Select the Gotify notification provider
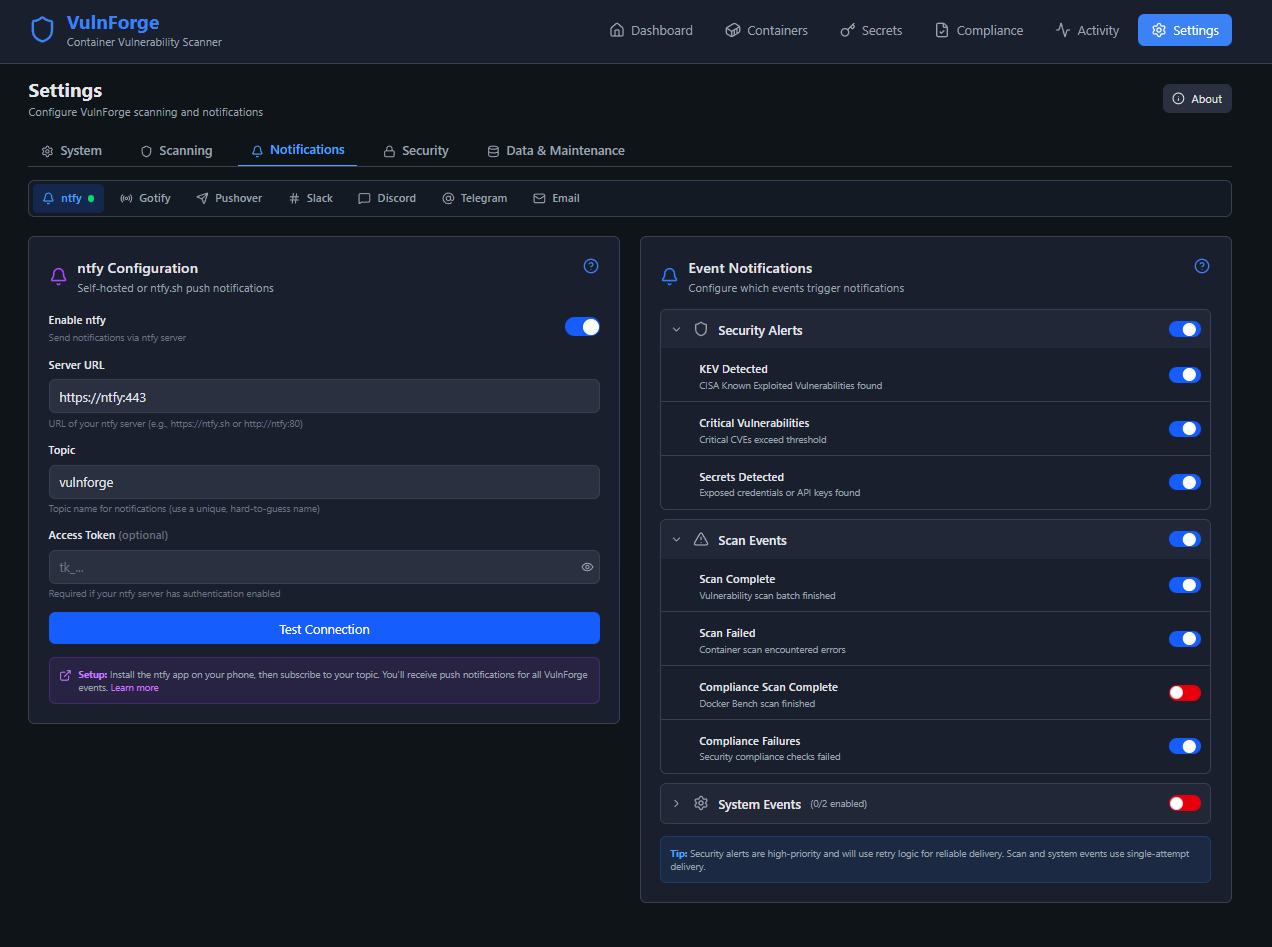Viewport: 1272px width, 947px height. coord(145,198)
